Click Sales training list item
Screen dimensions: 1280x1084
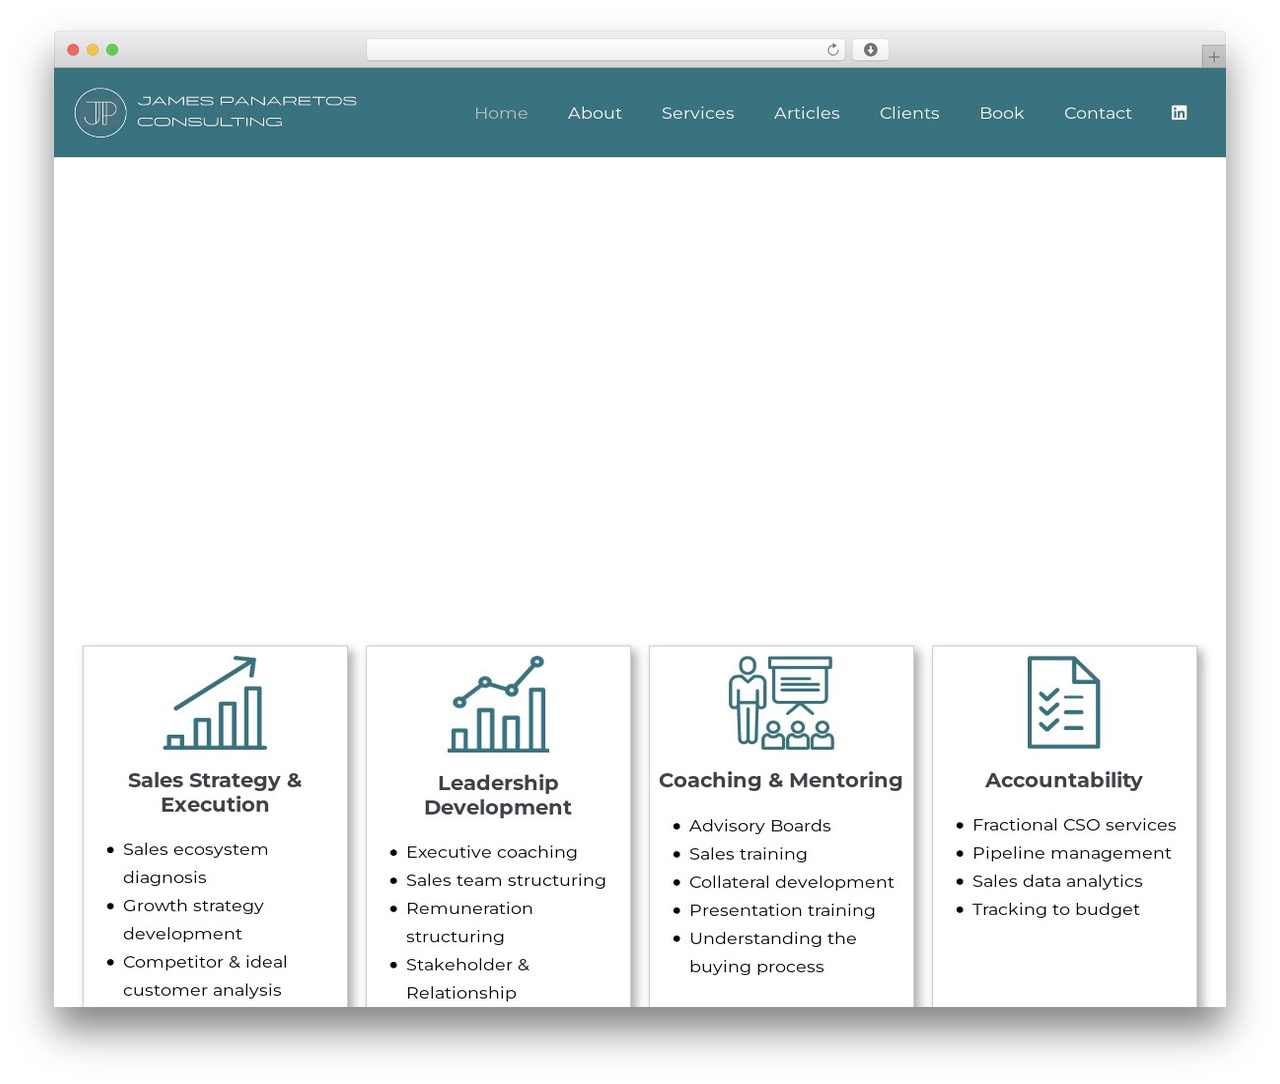point(748,854)
